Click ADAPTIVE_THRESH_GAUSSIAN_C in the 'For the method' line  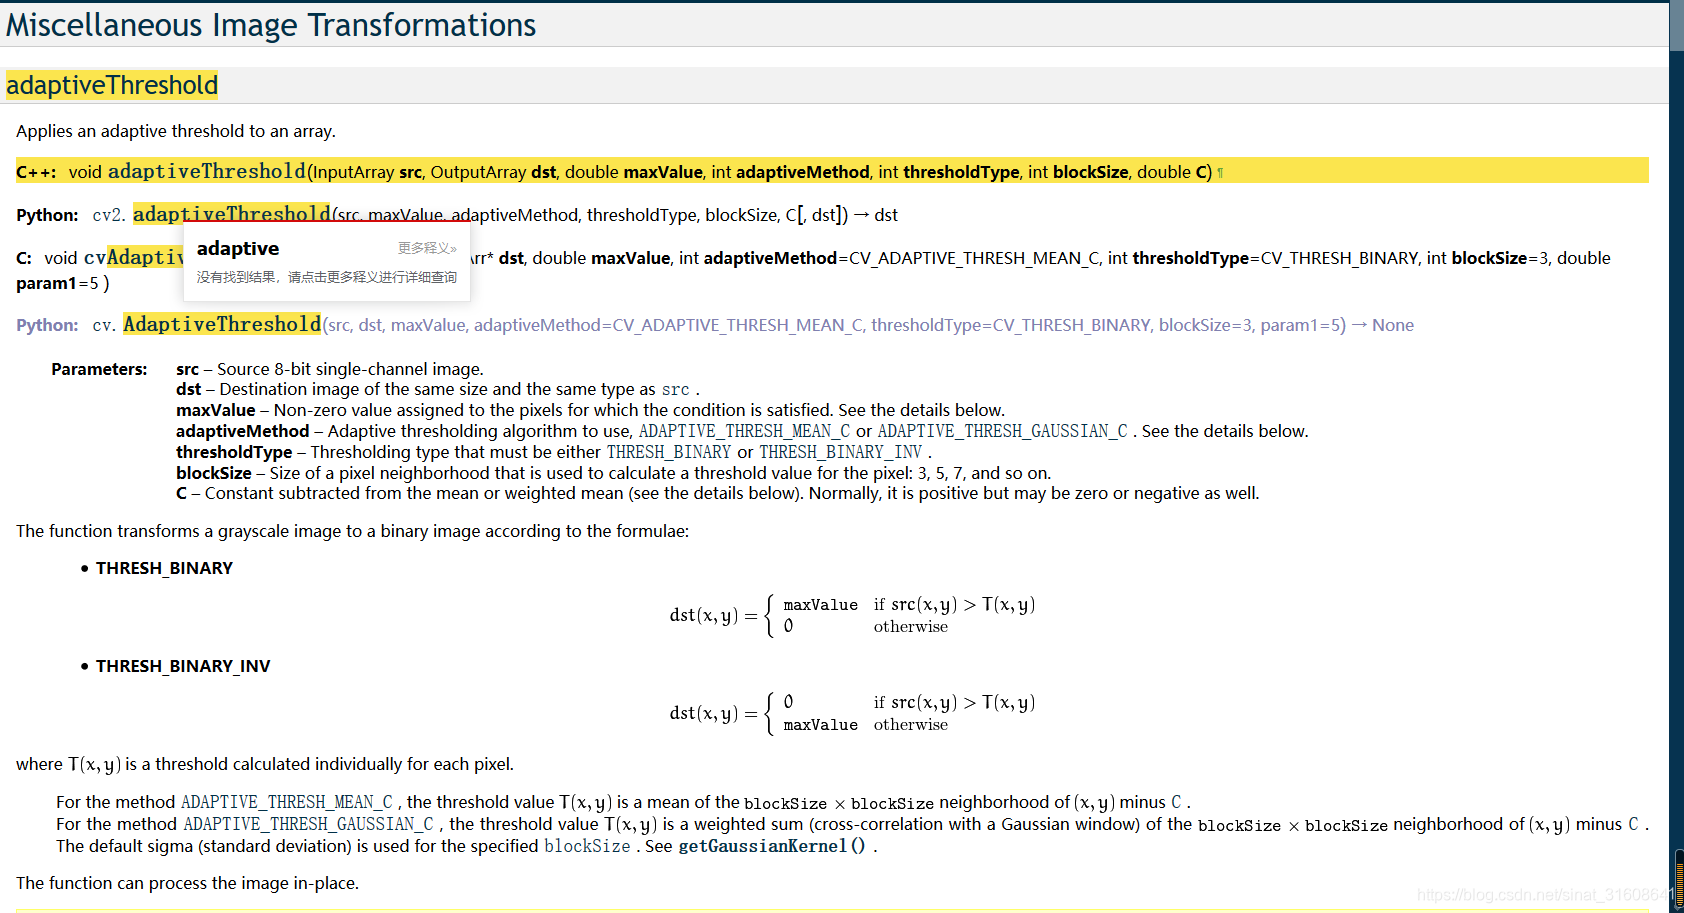pos(308,824)
